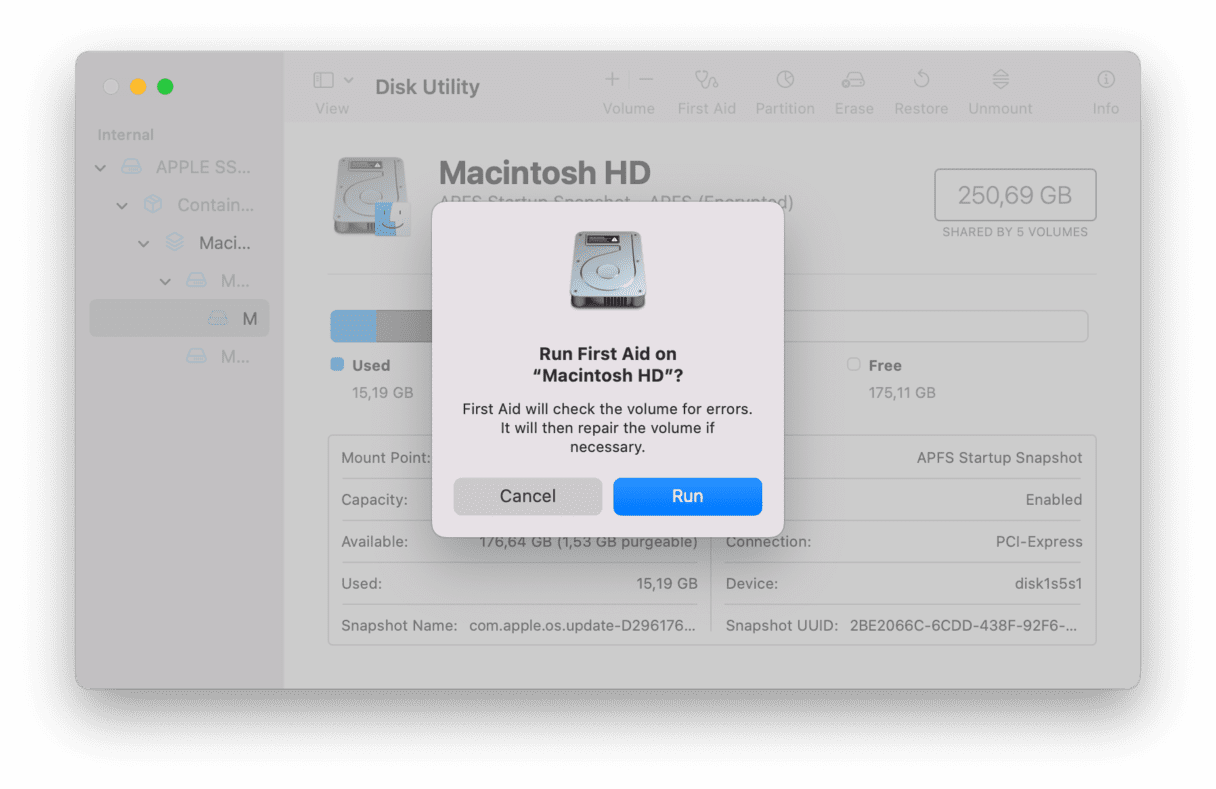
Task: Click the white Free color legend
Action: [853, 365]
